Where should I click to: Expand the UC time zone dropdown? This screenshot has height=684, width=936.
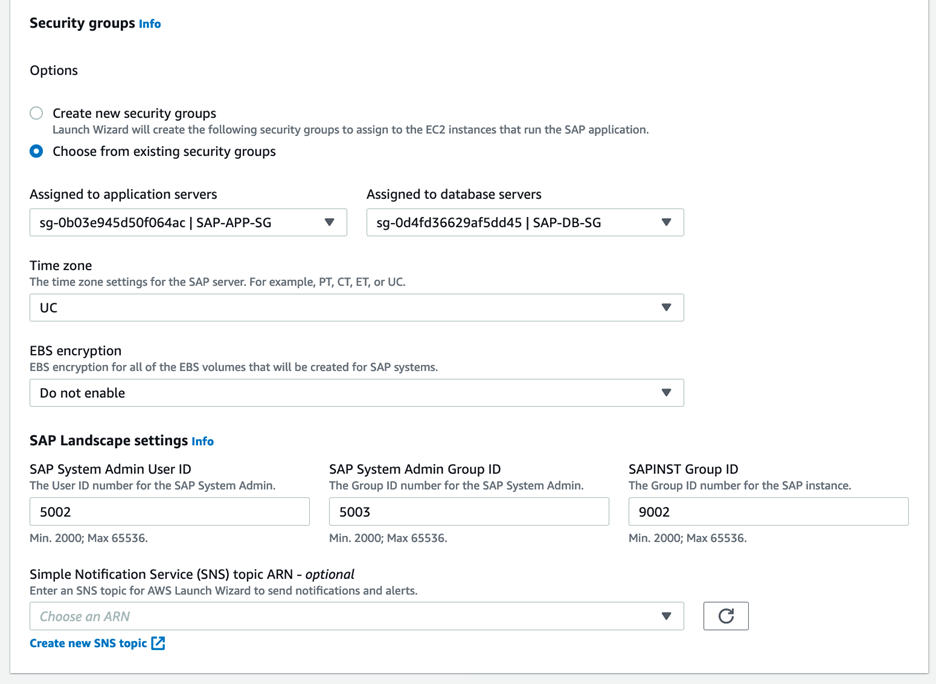pyautogui.click(x=356, y=307)
